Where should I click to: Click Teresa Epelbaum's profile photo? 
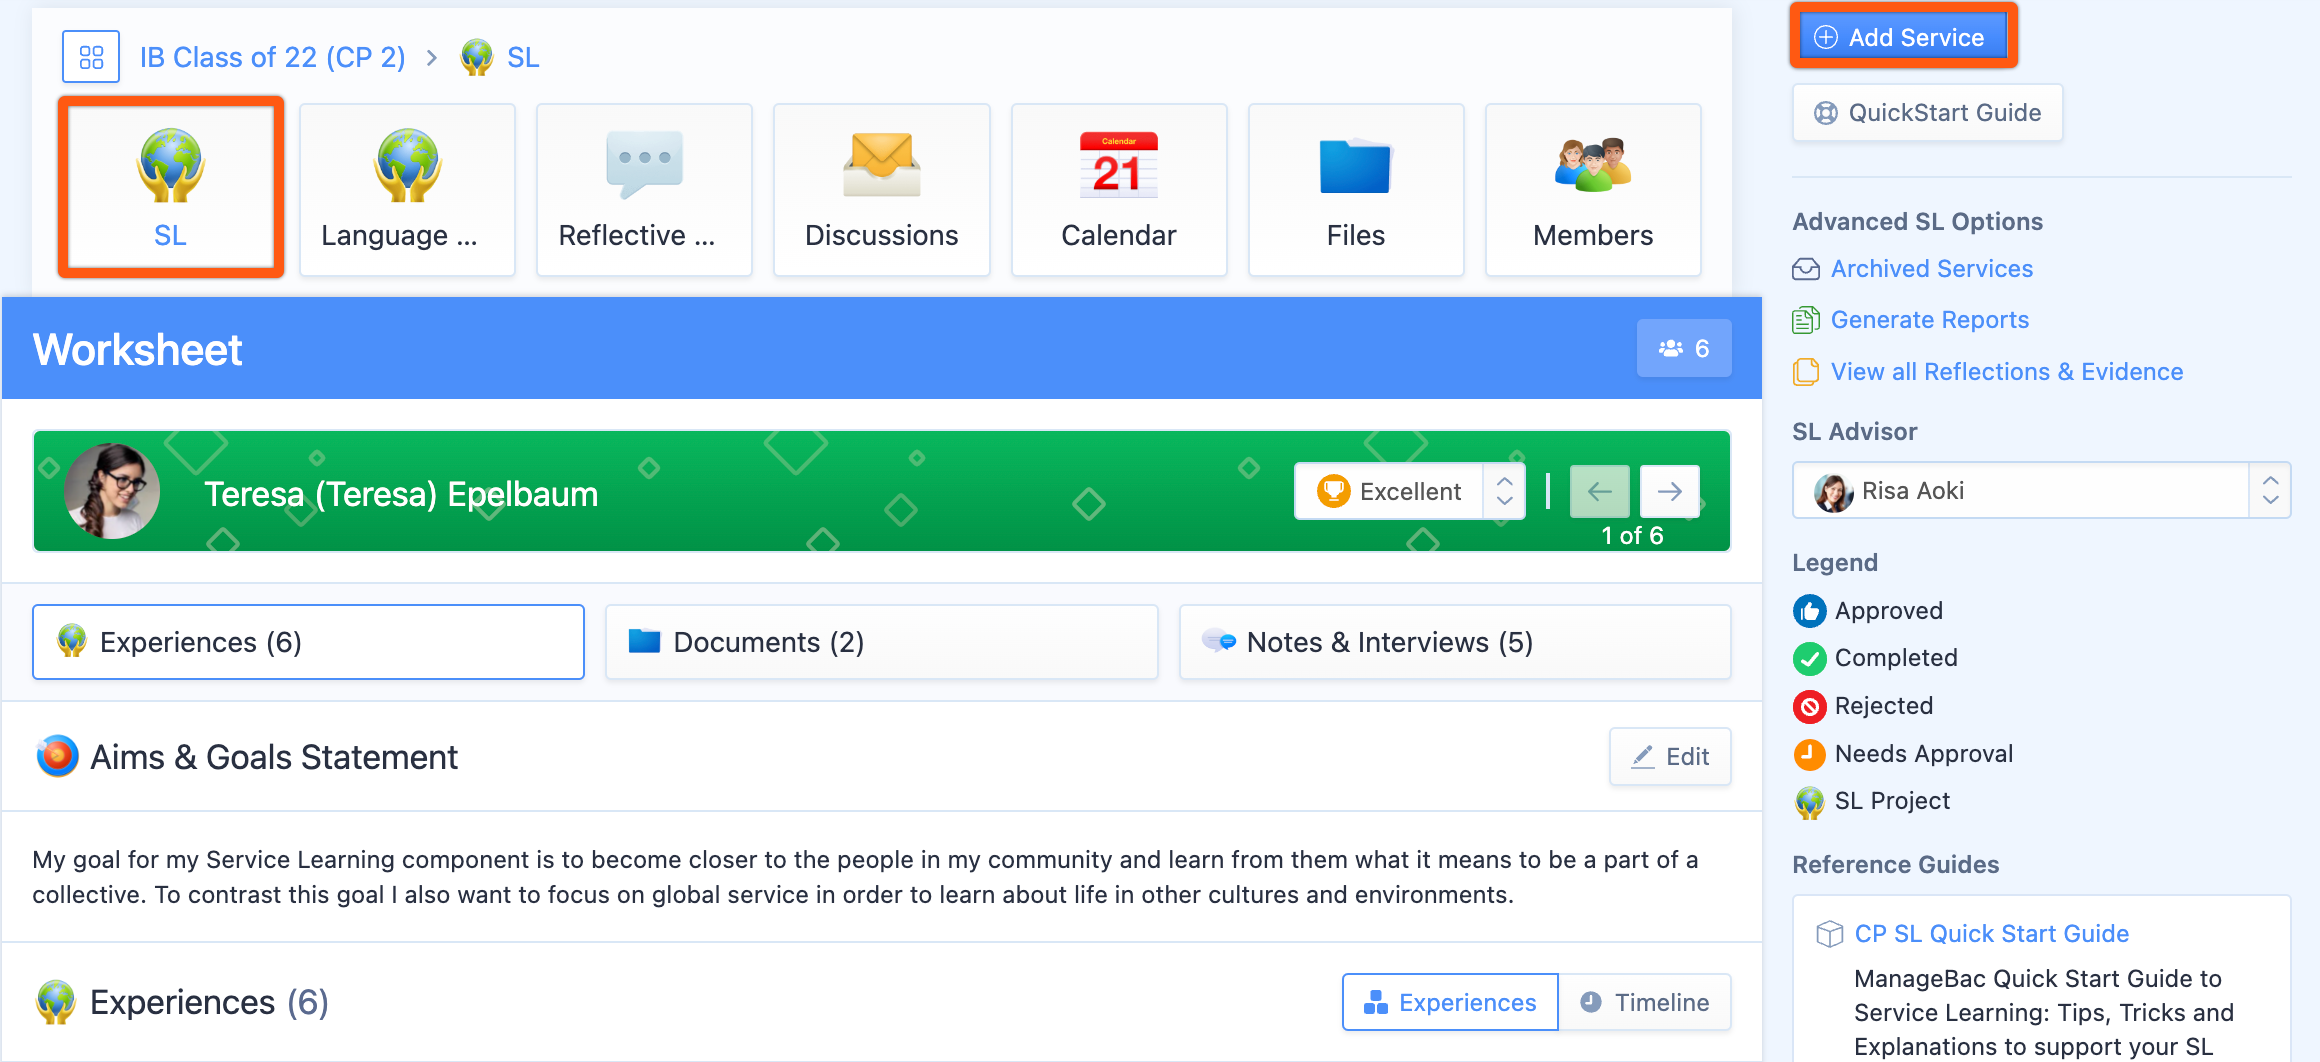111,491
